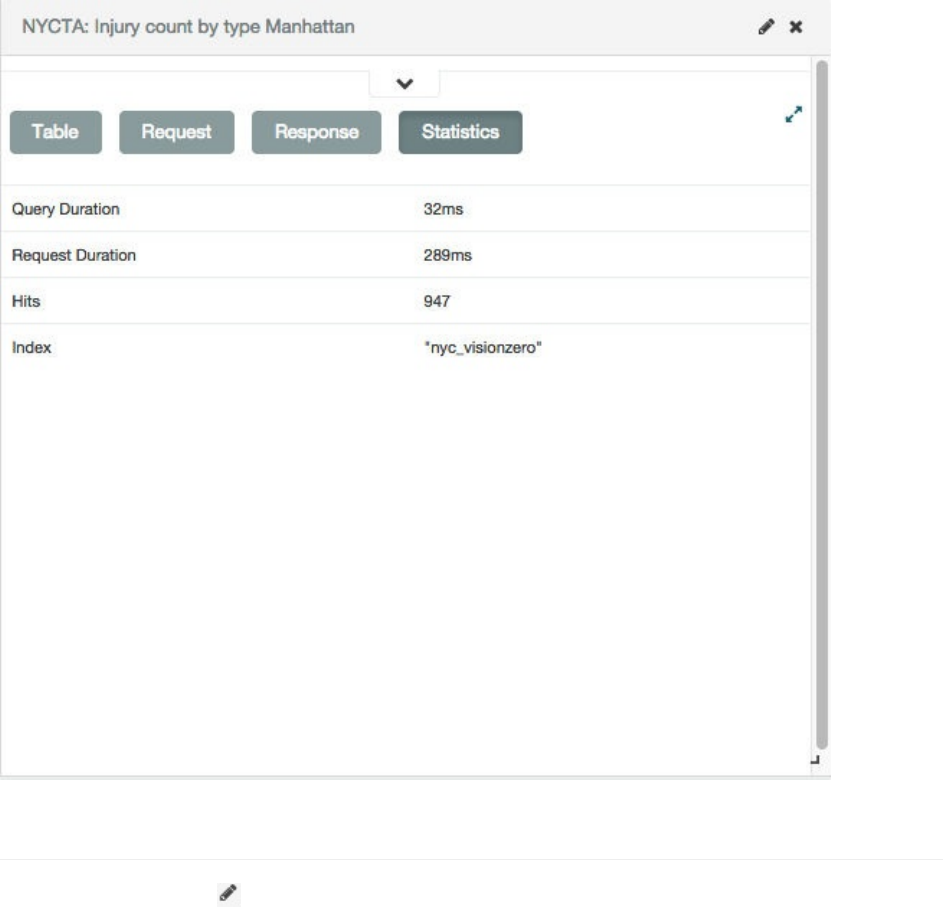The image size is (943, 907).
Task: Click the panel resize handle at the corner
Action: [x=815, y=760]
